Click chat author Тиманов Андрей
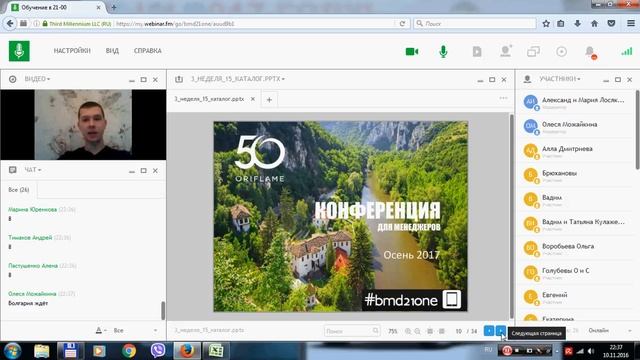The image size is (640, 360). click(30, 238)
